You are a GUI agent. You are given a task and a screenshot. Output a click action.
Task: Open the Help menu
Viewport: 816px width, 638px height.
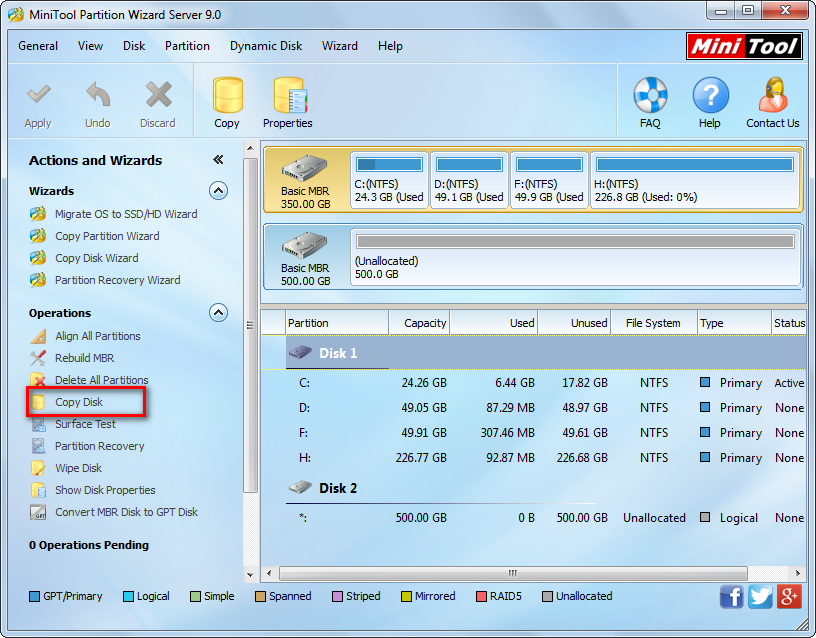390,46
